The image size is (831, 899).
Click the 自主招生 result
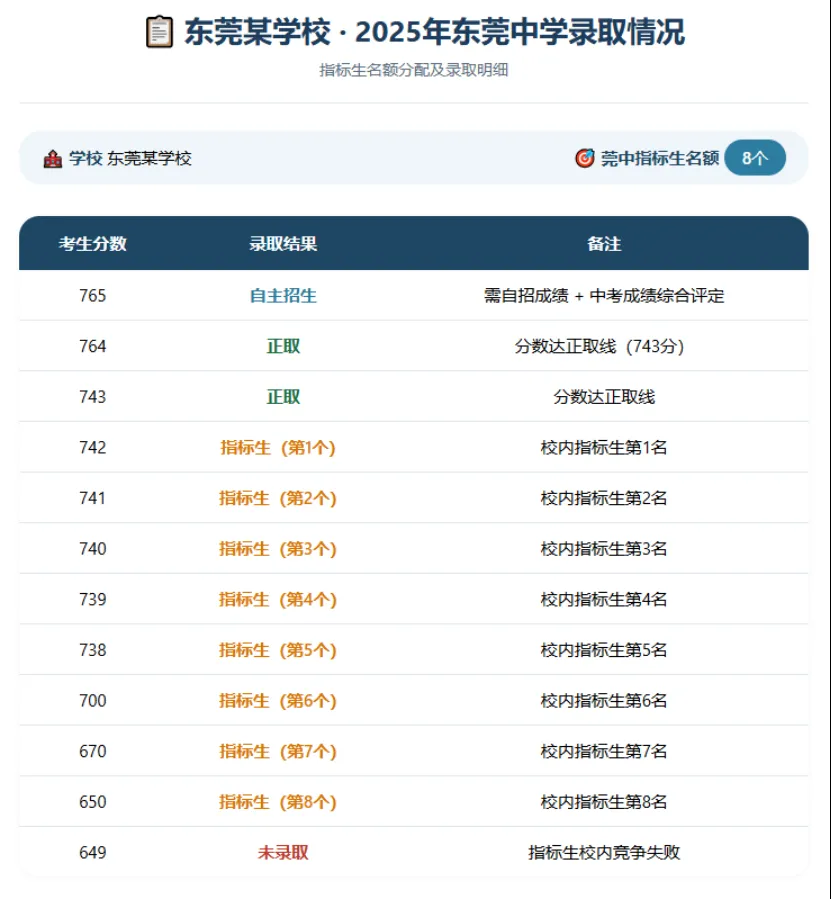283,295
